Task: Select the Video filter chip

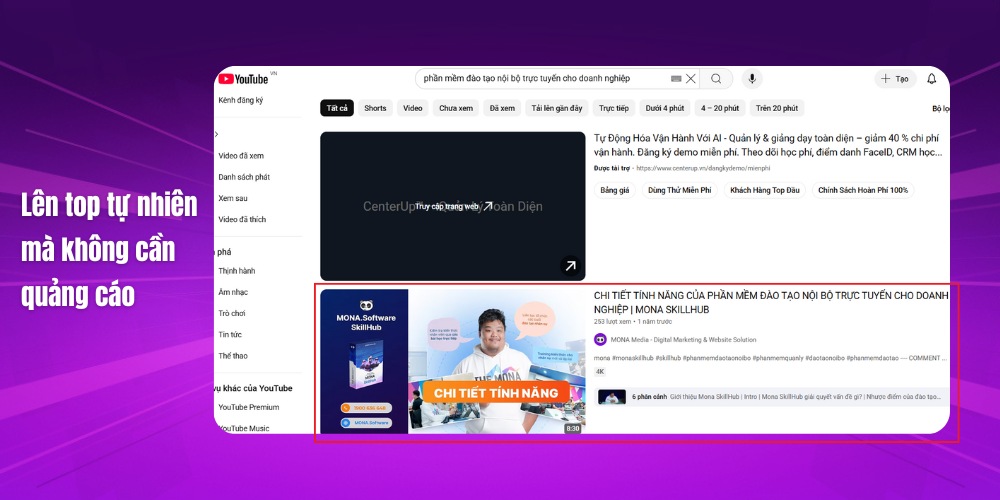Action: pyautogui.click(x=413, y=108)
